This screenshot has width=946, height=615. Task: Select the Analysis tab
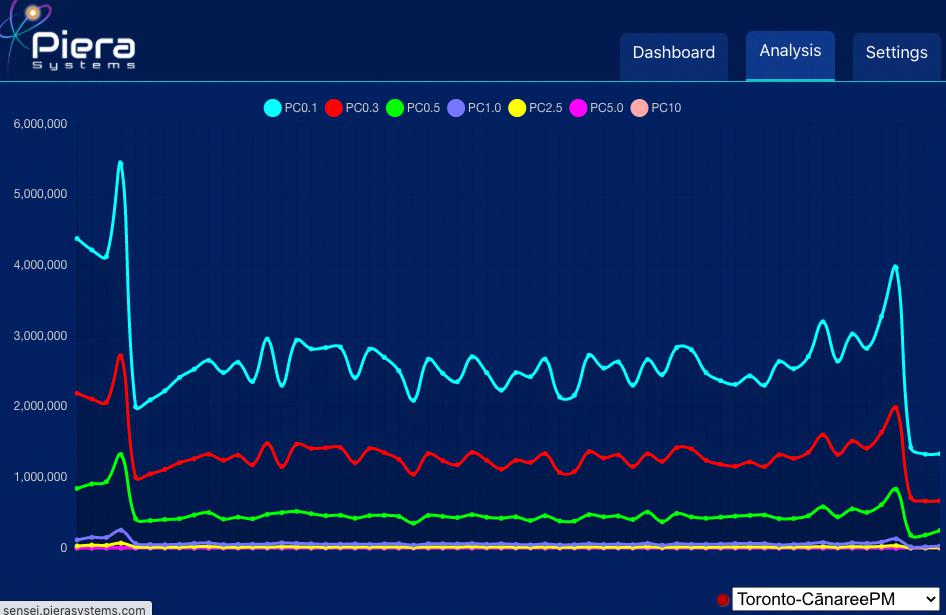point(790,50)
